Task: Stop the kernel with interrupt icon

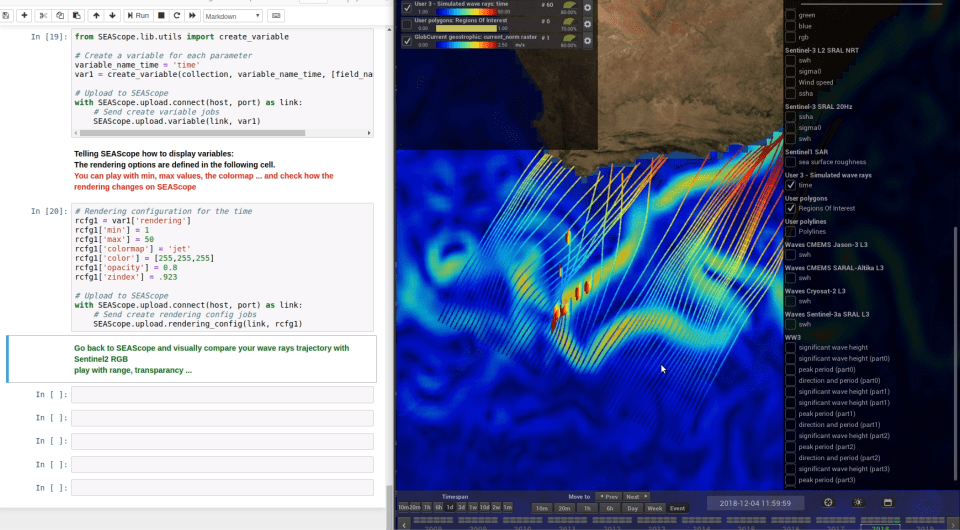Action: (x=161, y=16)
